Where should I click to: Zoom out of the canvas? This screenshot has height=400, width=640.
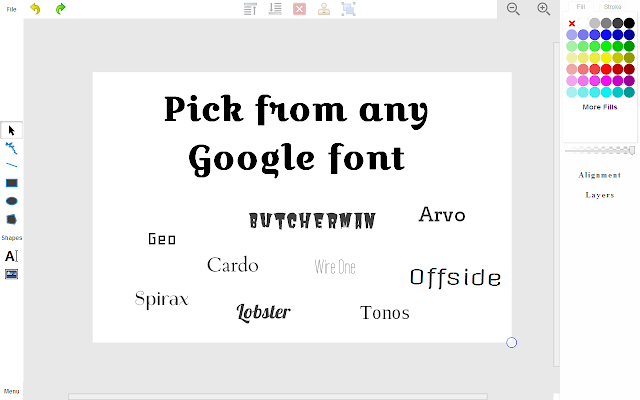(x=513, y=9)
